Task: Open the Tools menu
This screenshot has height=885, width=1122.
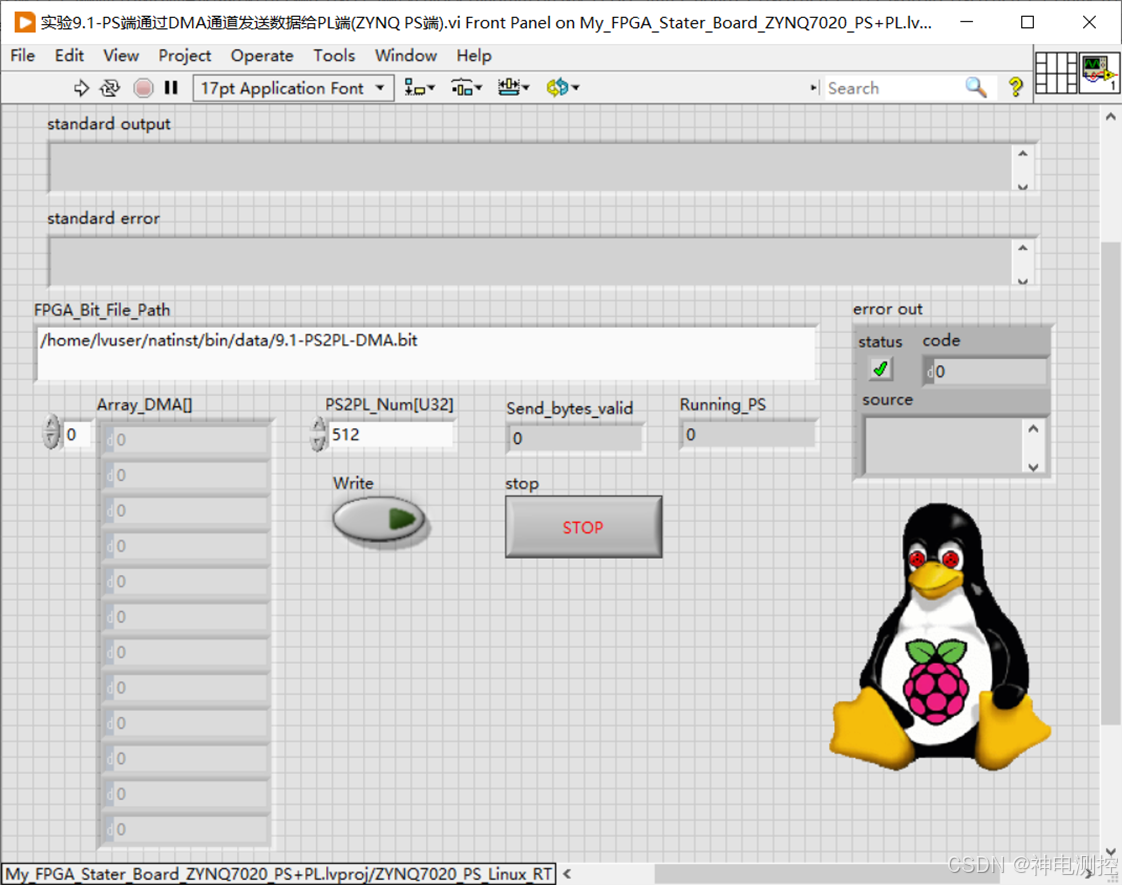Action: (334, 56)
